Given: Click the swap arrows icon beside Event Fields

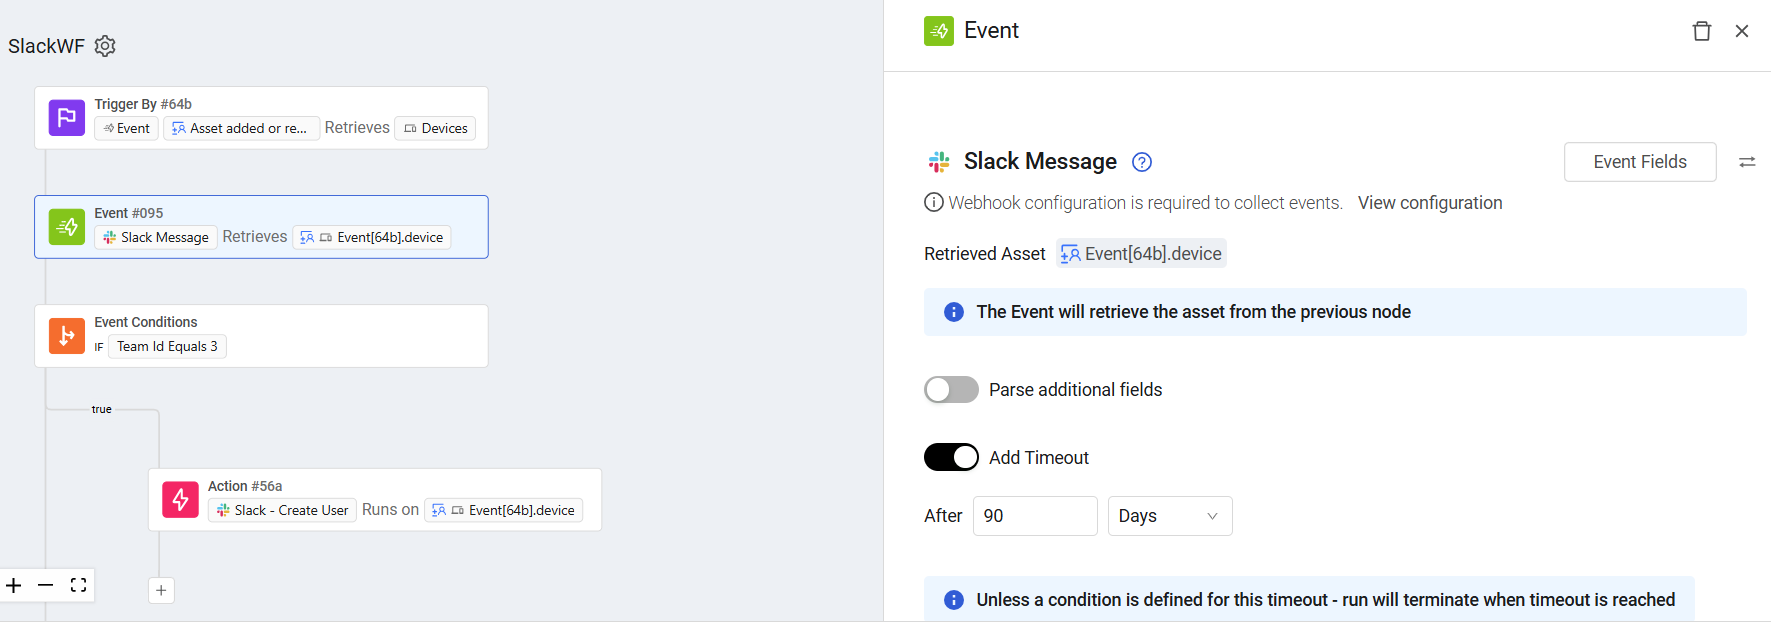Looking at the screenshot, I should (x=1747, y=162).
